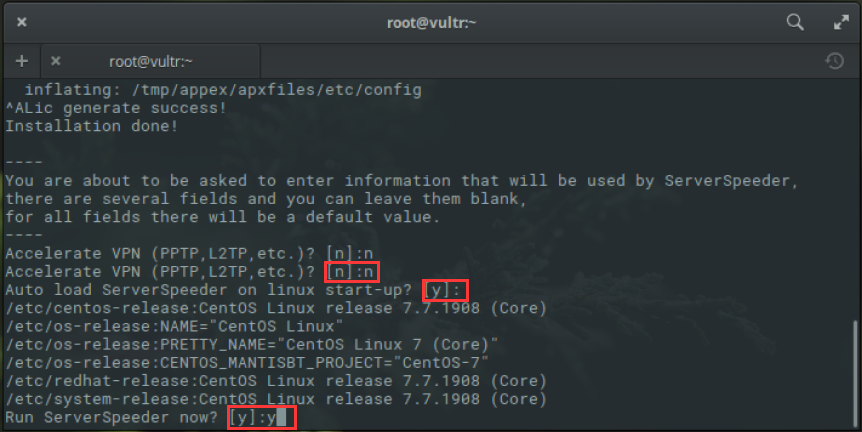Click the inflating /tmp/appex/apxfiles/etc/config line
The width and height of the screenshot is (862, 432).
223,90
